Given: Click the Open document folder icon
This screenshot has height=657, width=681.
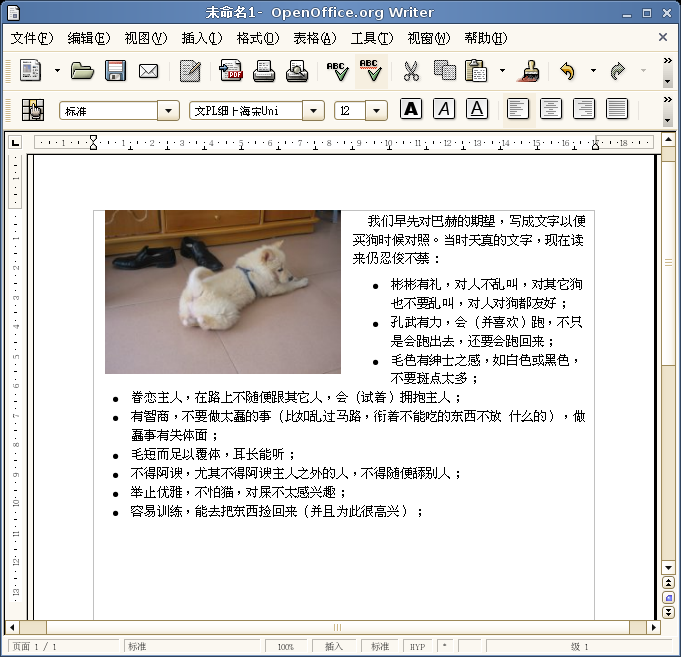Looking at the screenshot, I should [82, 71].
